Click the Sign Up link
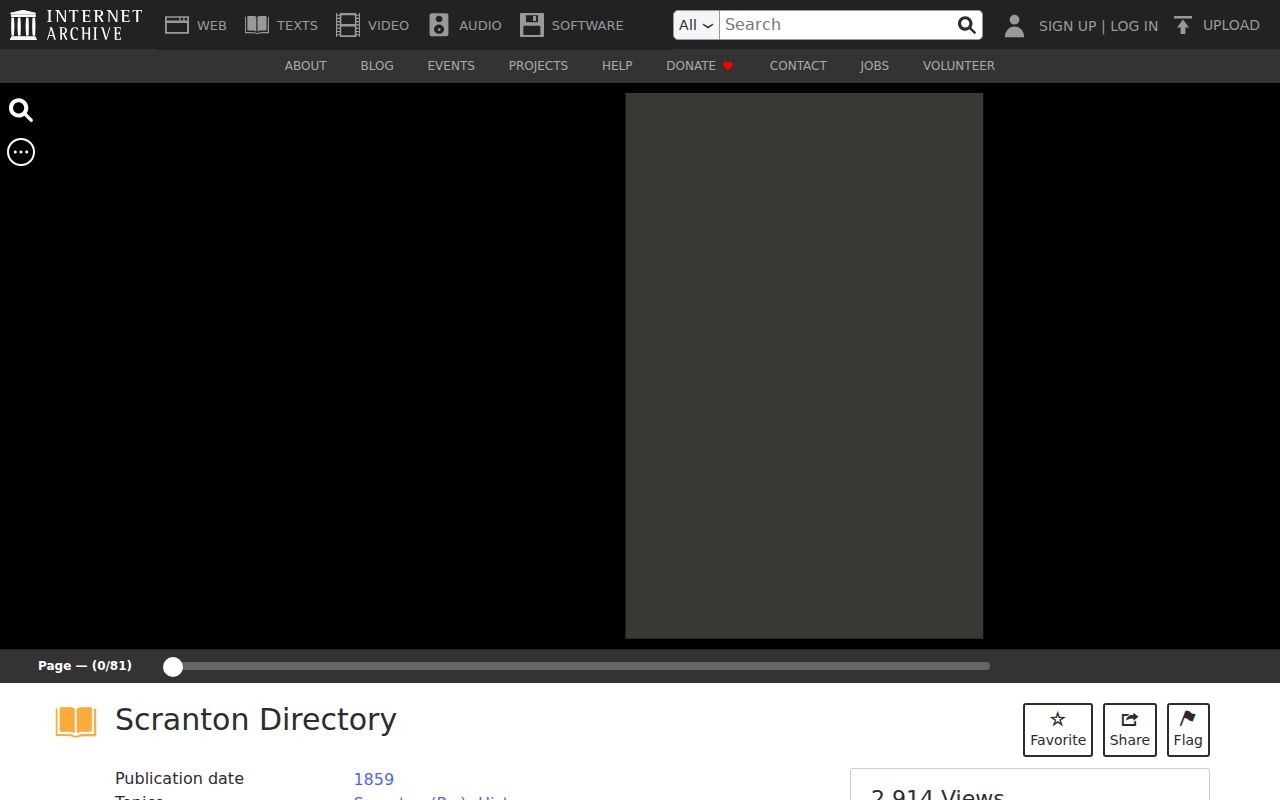The height and width of the screenshot is (800, 1280). [x=1068, y=26]
